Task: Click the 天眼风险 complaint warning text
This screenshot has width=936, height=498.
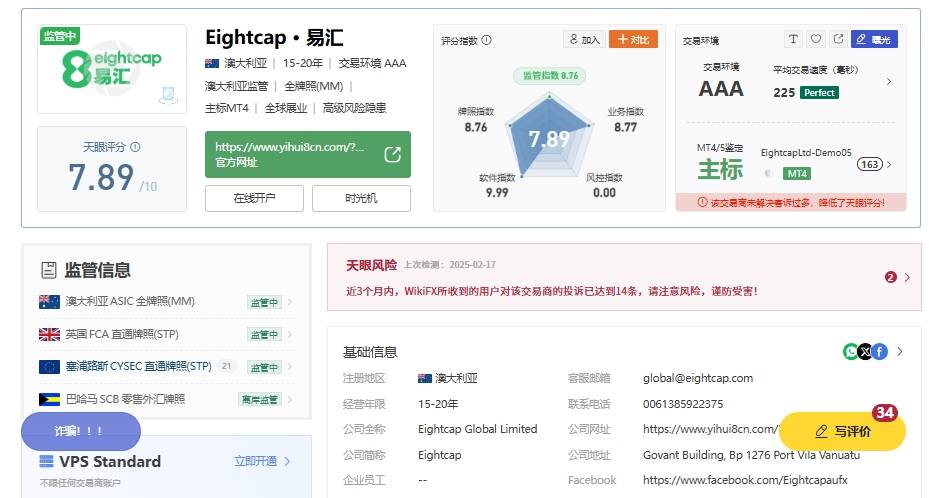Action: point(552,291)
